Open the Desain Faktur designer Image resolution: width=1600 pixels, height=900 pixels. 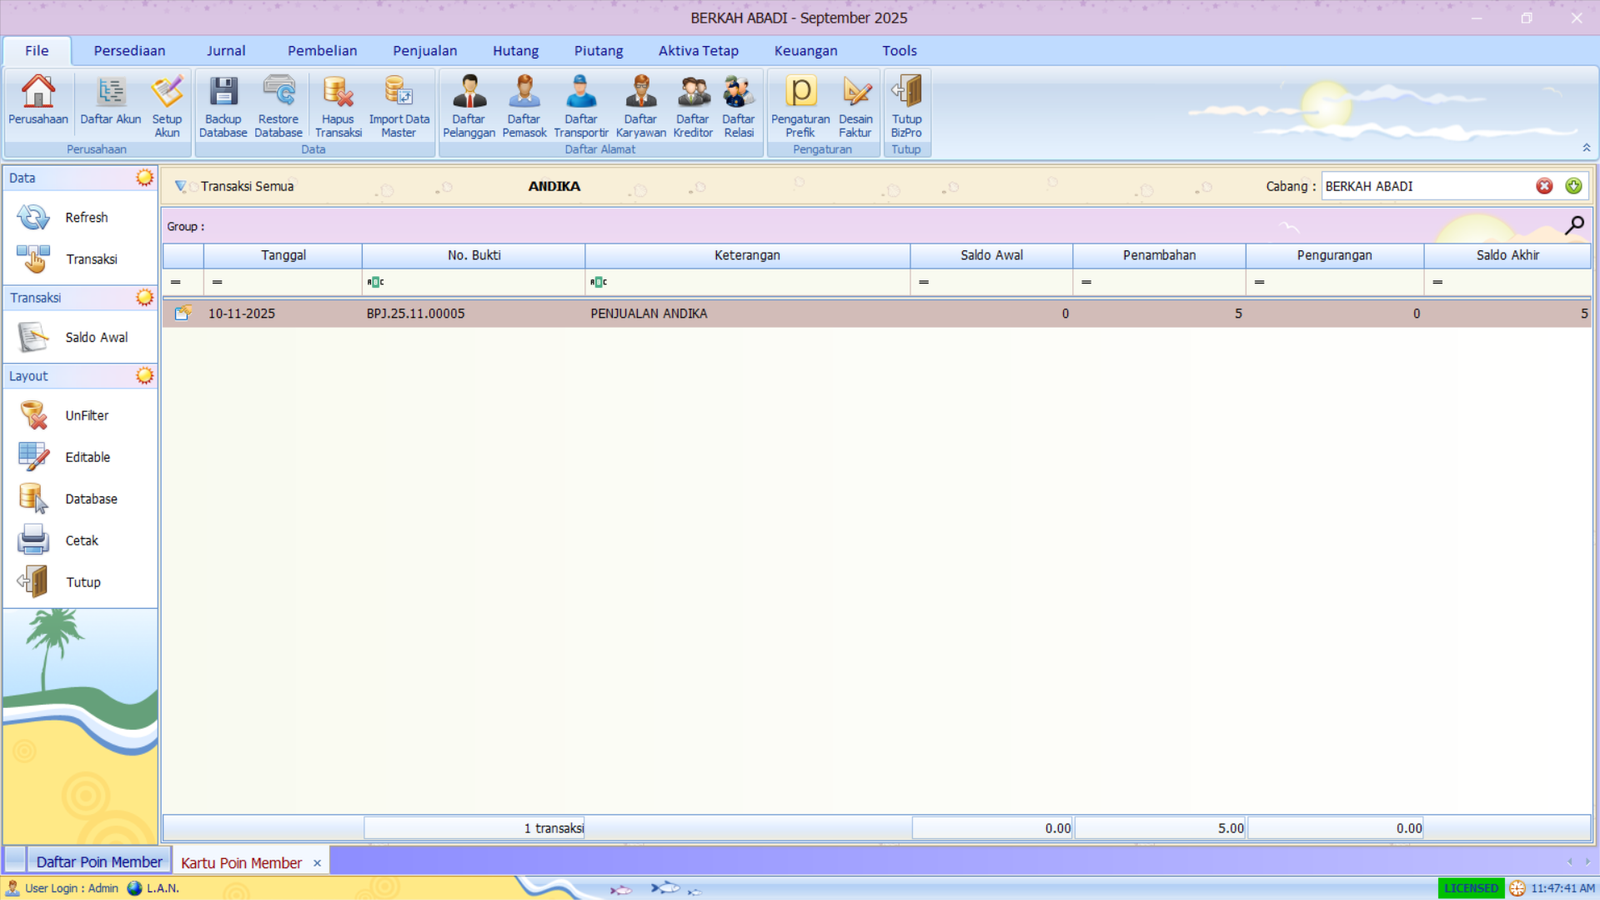(x=855, y=105)
